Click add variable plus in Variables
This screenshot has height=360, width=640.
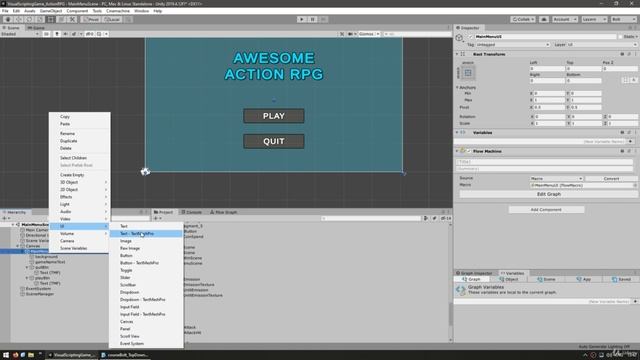[631, 141]
